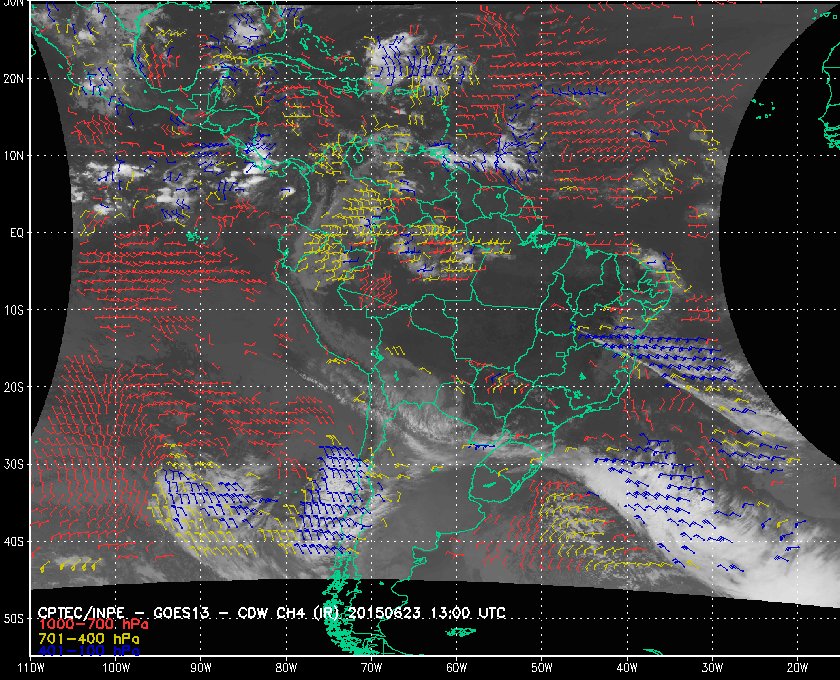Select the red 1000-700 hPa legend entry
The image size is (840, 680).
pos(93,625)
